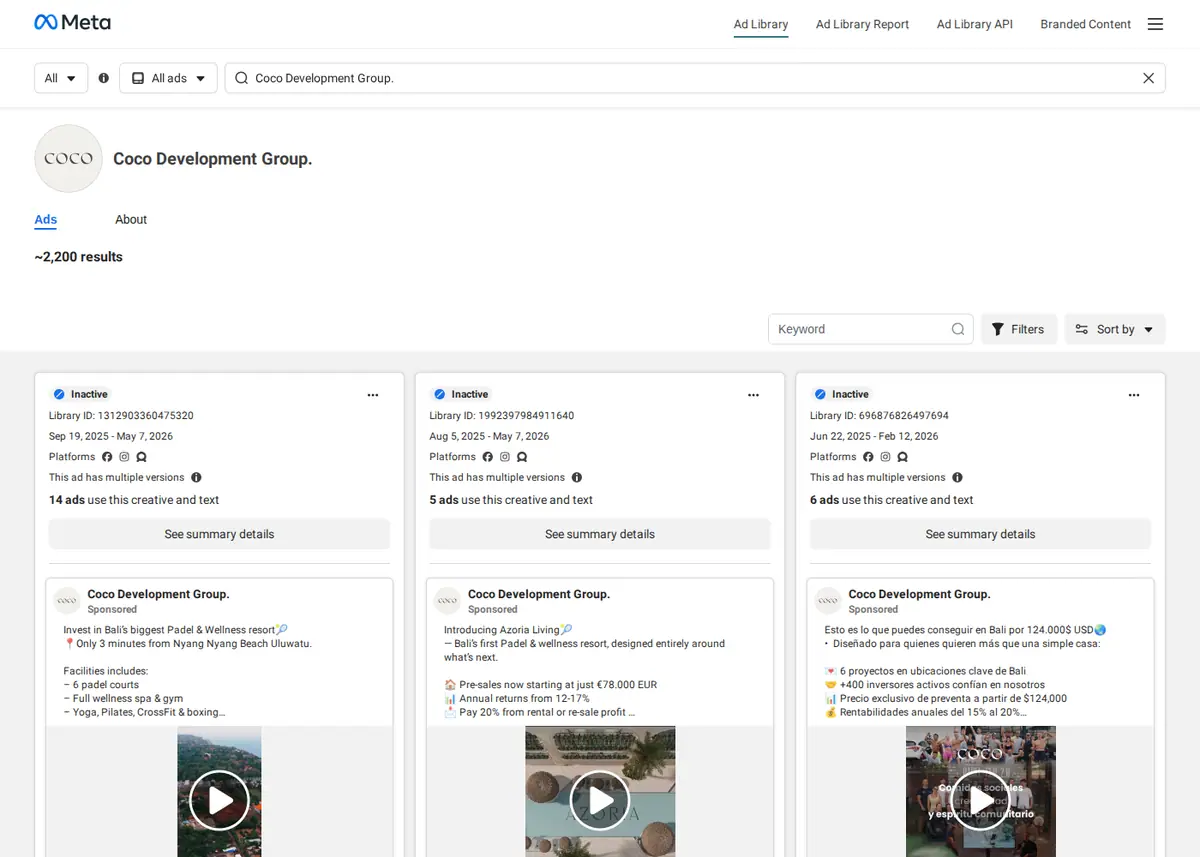Viewport: 1200px width, 857px height.
Task: Focus the Keyword input field
Action: 860,329
